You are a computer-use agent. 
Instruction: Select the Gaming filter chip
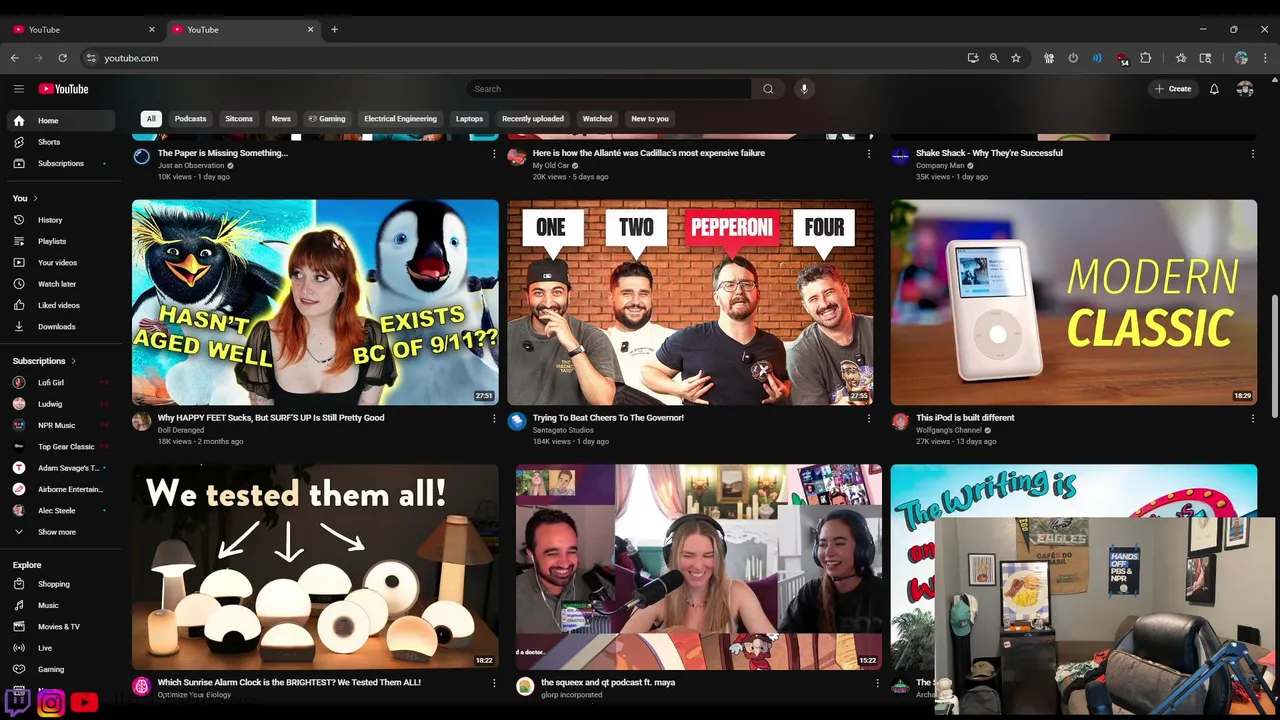tap(327, 118)
